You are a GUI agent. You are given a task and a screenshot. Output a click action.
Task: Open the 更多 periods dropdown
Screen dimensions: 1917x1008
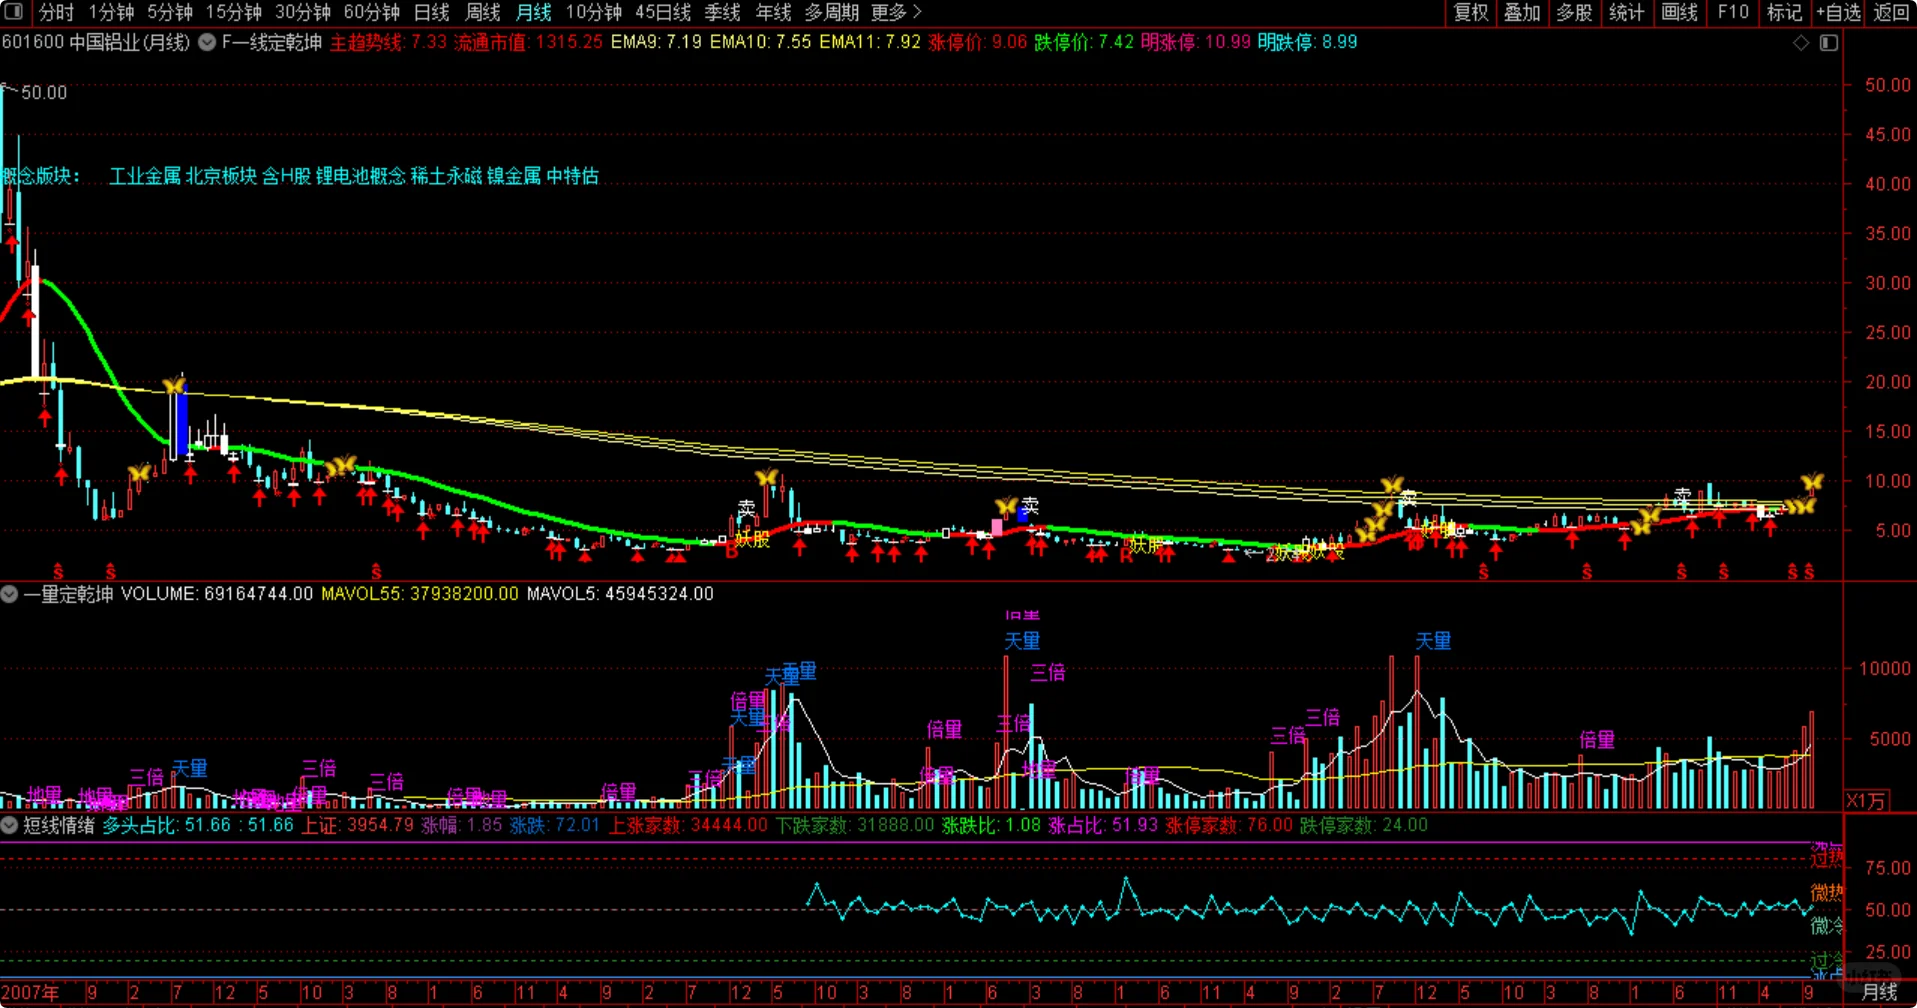[x=896, y=12]
